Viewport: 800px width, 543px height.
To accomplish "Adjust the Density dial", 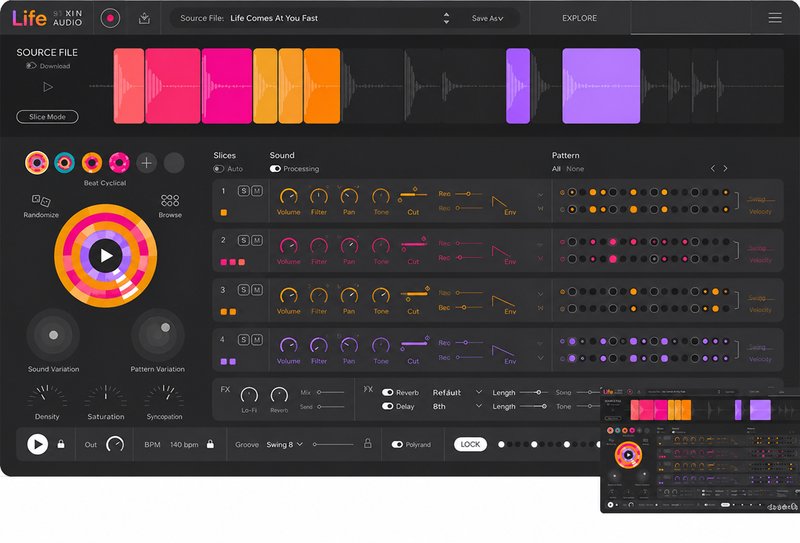I will [47, 397].
